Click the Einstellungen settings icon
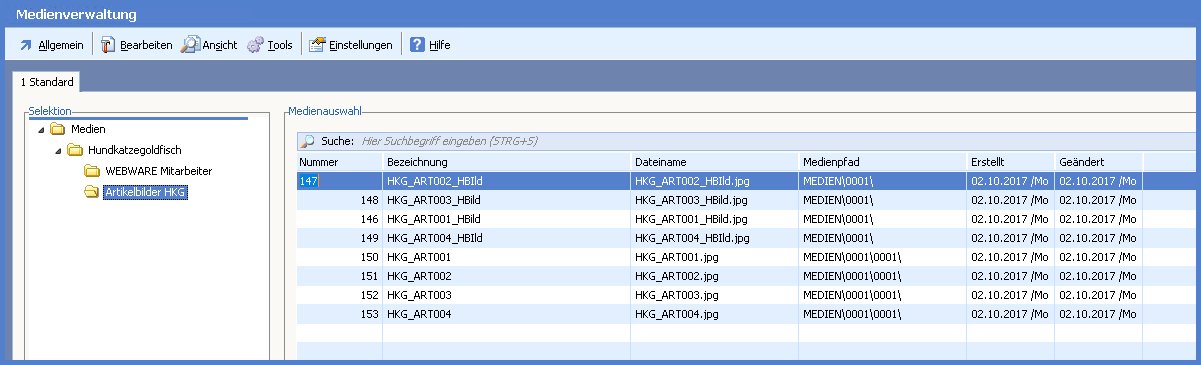Image resolution: width=1201 pixels, height=365 pixels. pos(317,45)
